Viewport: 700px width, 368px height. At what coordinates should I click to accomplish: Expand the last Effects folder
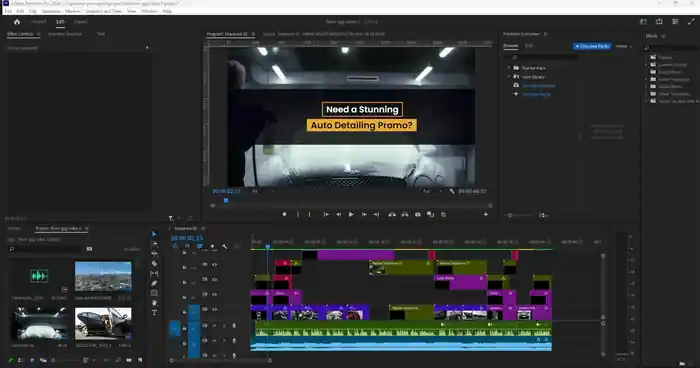[x=646, y=101]
